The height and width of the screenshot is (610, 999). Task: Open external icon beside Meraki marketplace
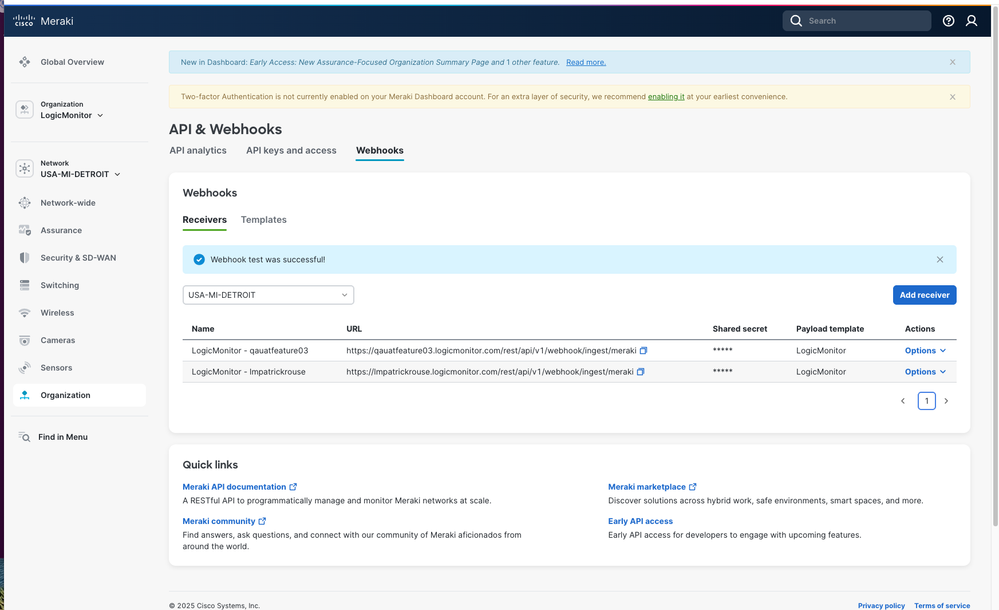[693, 487]
